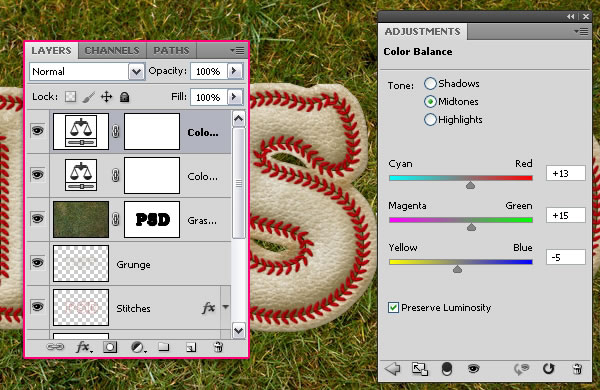Image resolution: width=600 pixels, height=390 pixels.
Task: Open the Opacity slider arrow
Action: 235,71
